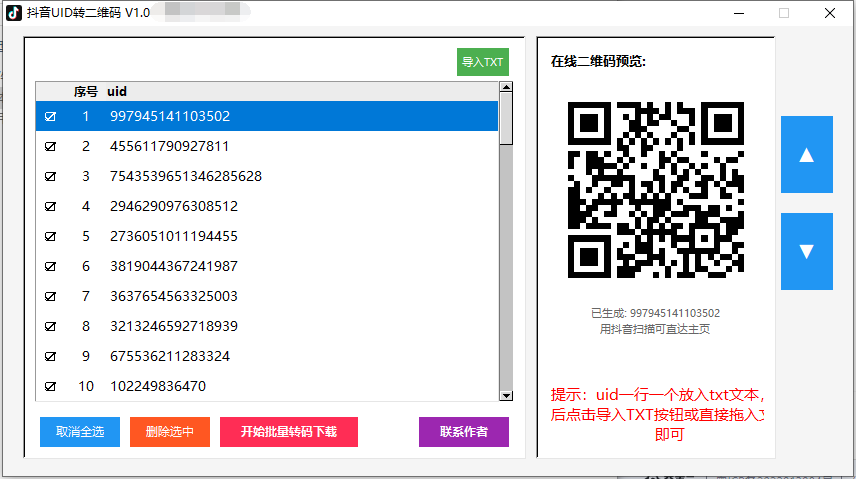Viewport: 856px width, 479px height.
Task: Toggle checkbox of uid 2736051011194455
Action: click(x=50, y=236)
